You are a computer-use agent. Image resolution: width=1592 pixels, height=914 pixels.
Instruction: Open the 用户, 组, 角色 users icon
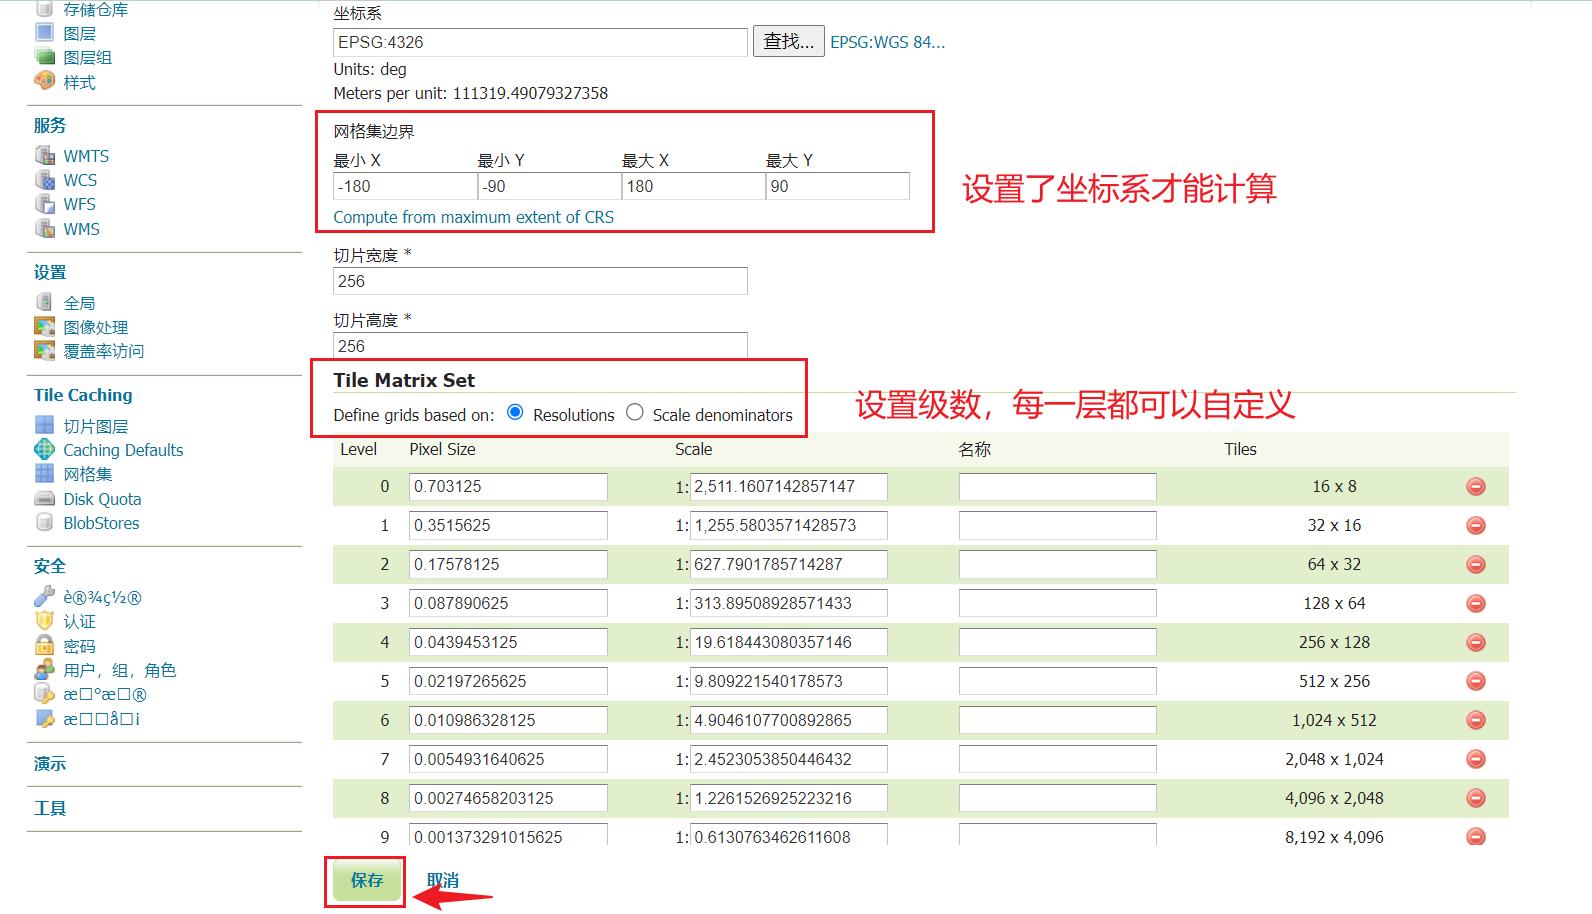tap(44, 669)
